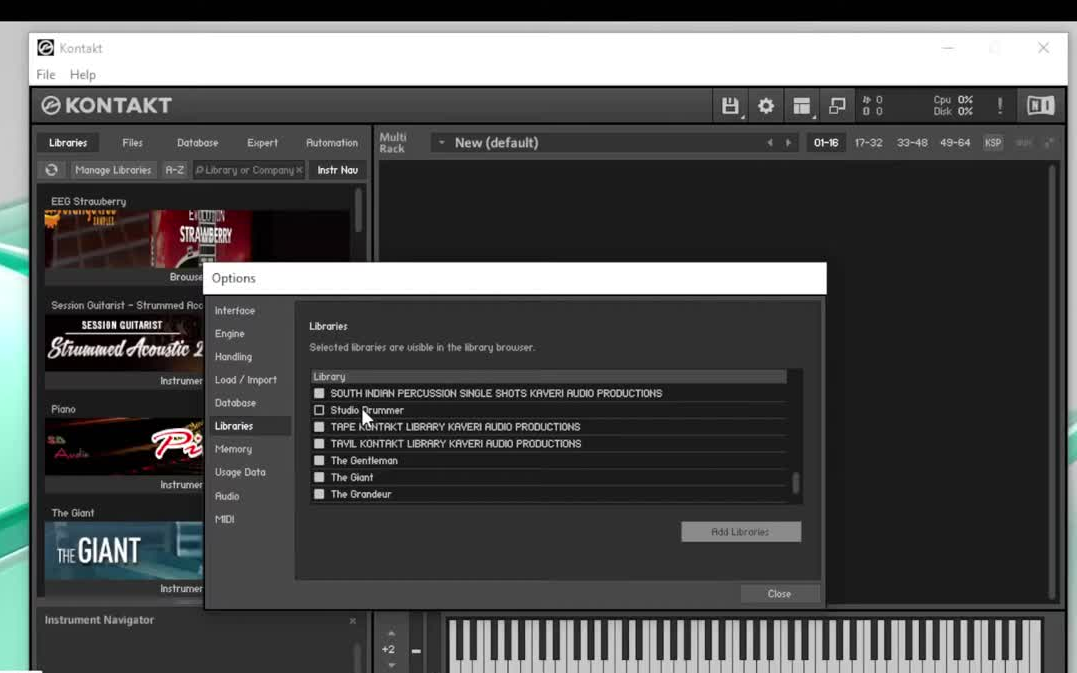
Task: Go to previous multi with left arrow
Action: coord(769,143)
